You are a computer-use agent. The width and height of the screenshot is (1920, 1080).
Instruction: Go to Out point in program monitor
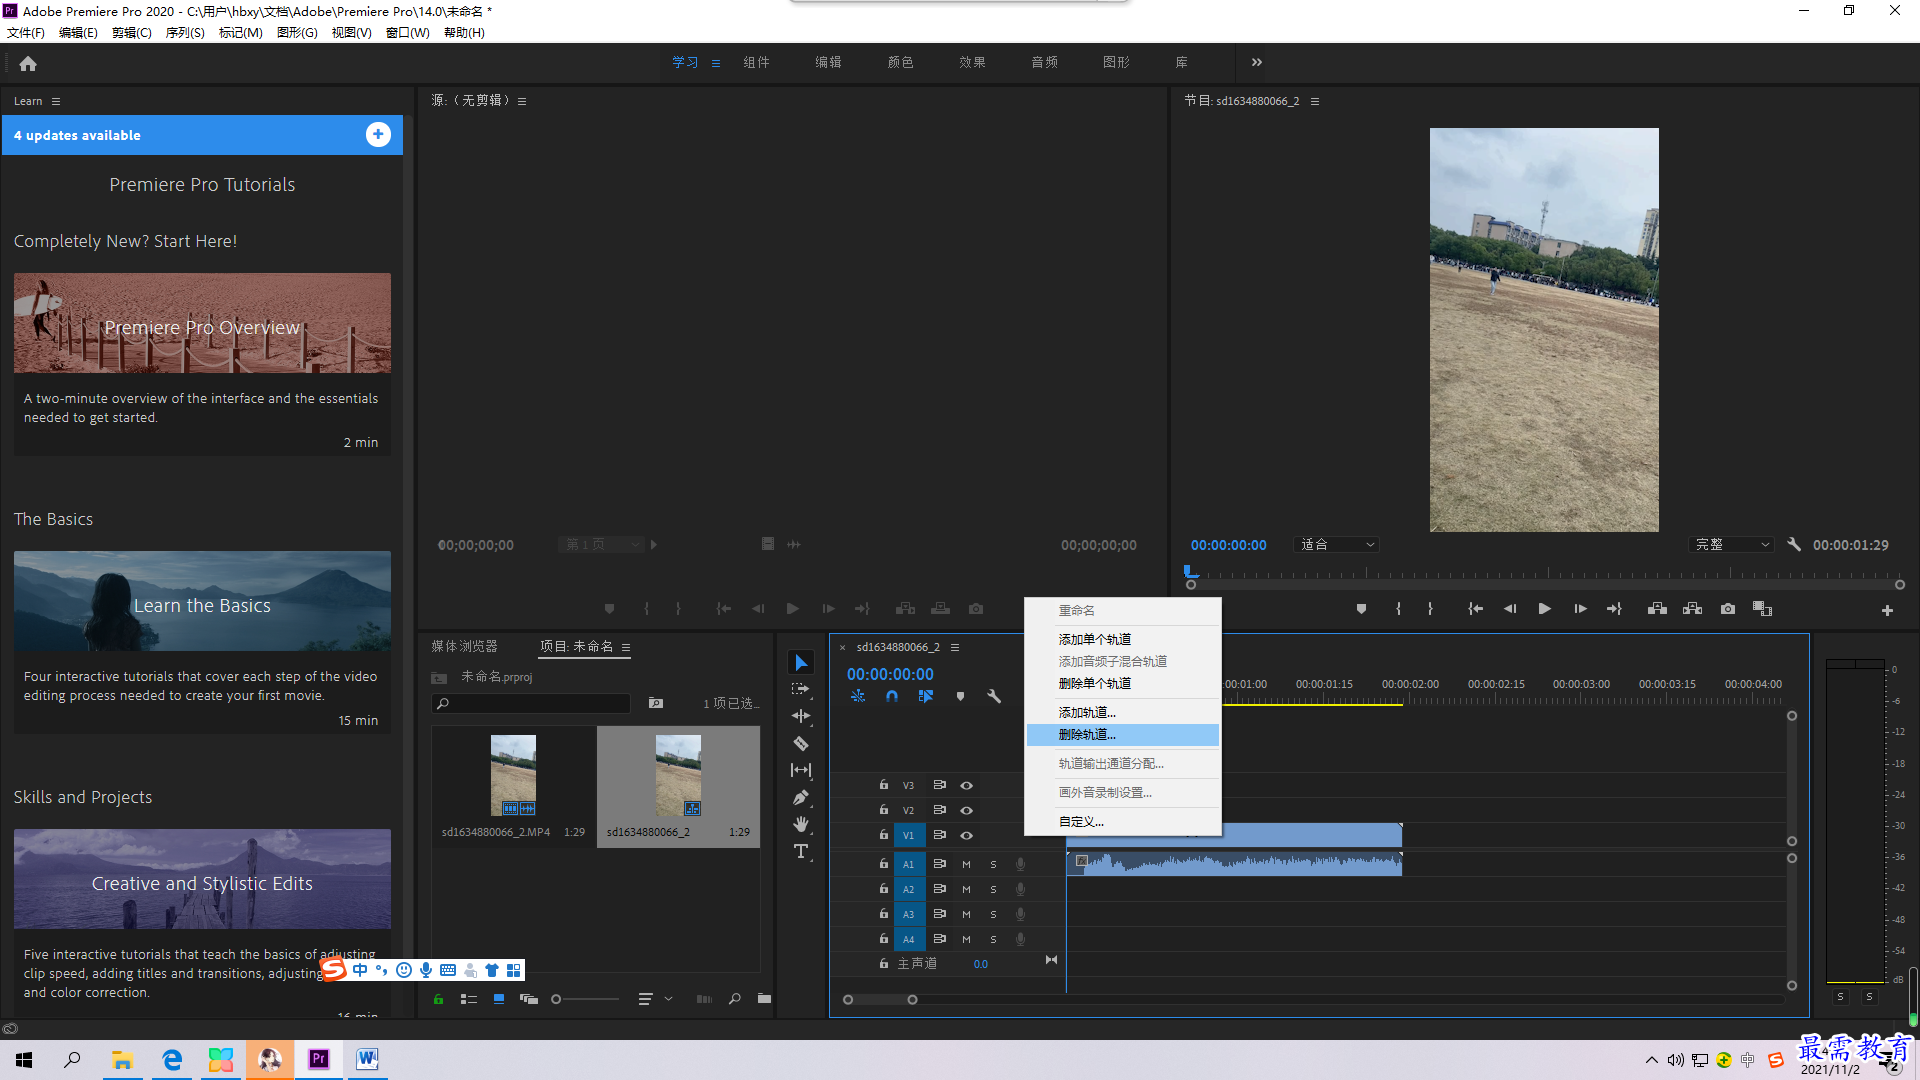[1614, 609]
